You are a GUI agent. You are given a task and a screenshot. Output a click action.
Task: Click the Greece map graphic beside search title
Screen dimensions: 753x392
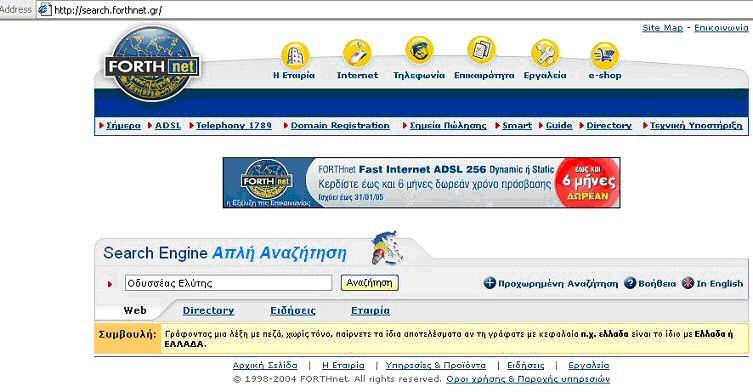387,247
